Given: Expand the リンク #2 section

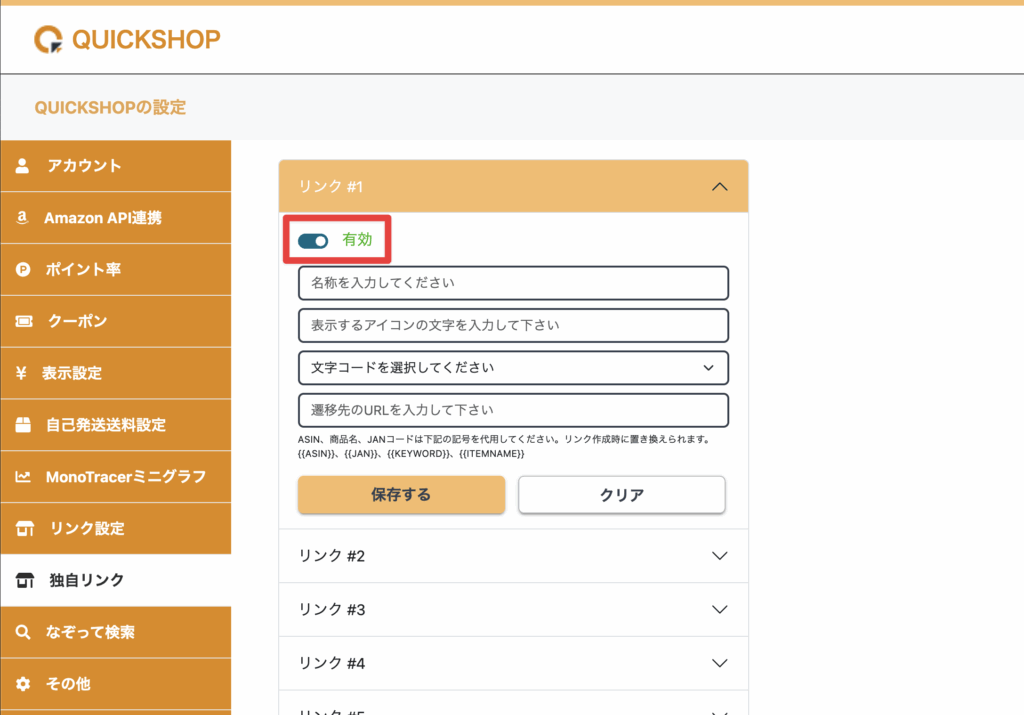Looking at the screenshot, I should 513,556.
